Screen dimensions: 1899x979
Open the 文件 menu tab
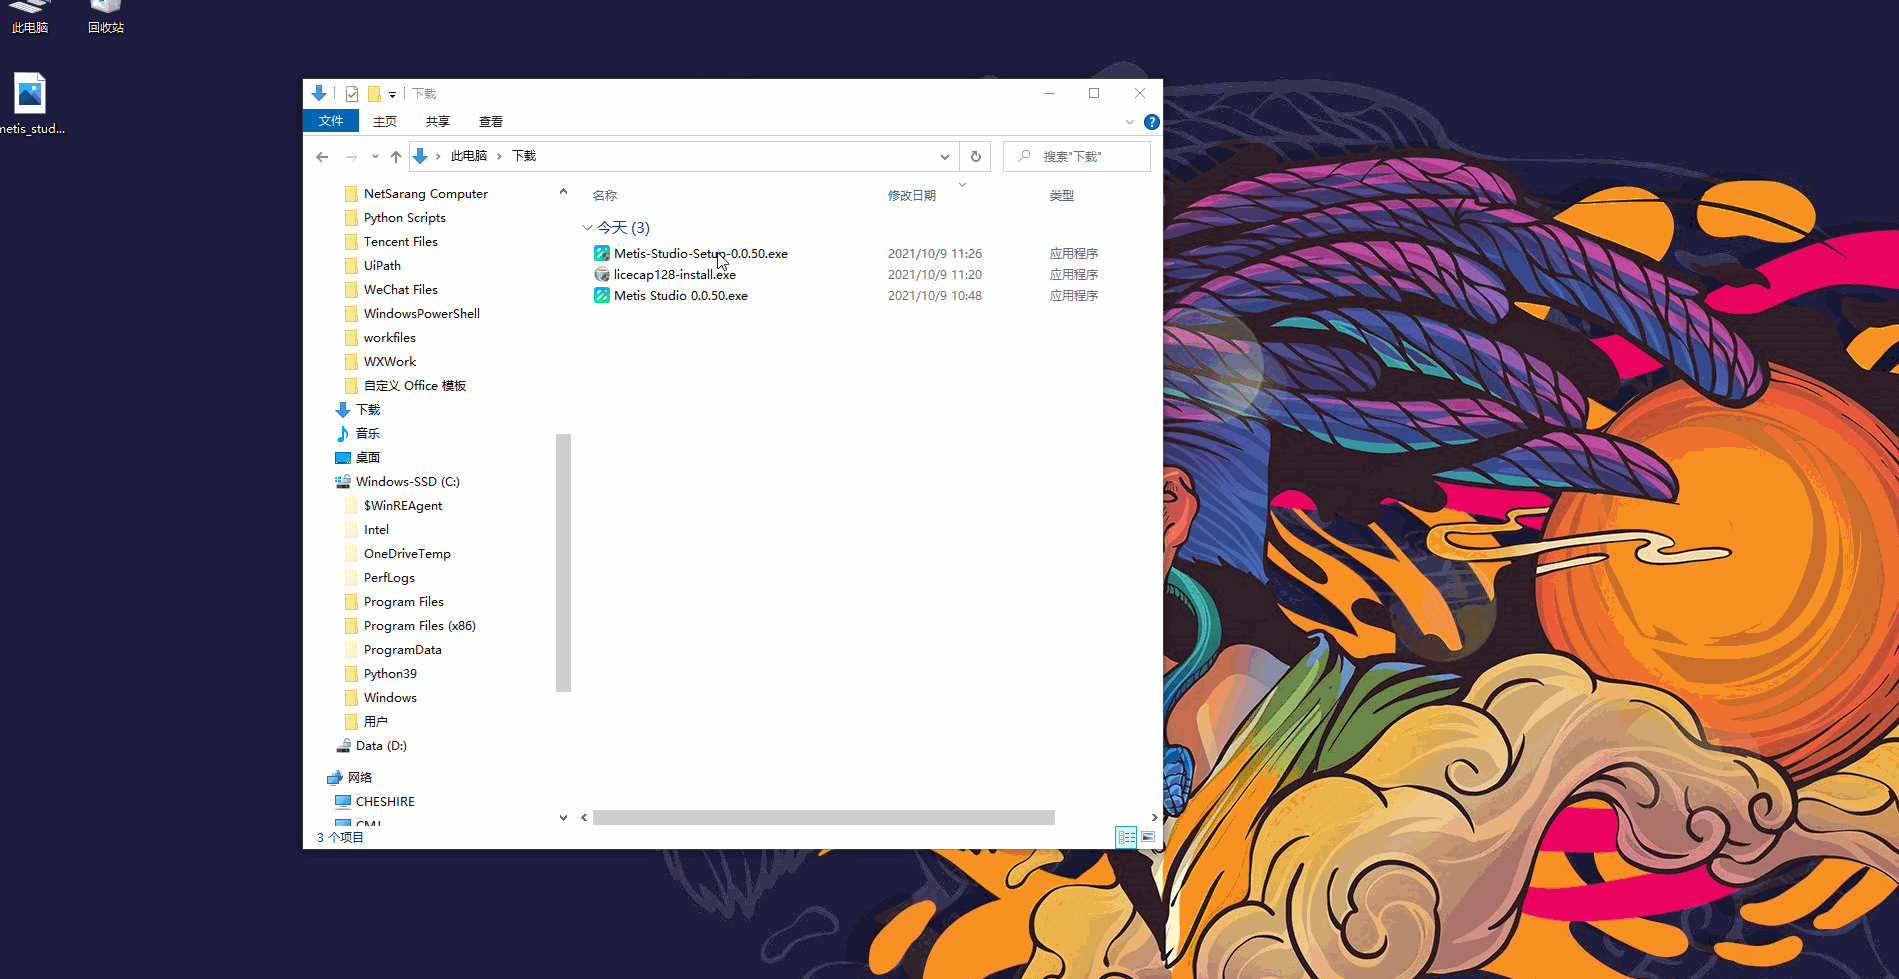click(x=331, y=121)
